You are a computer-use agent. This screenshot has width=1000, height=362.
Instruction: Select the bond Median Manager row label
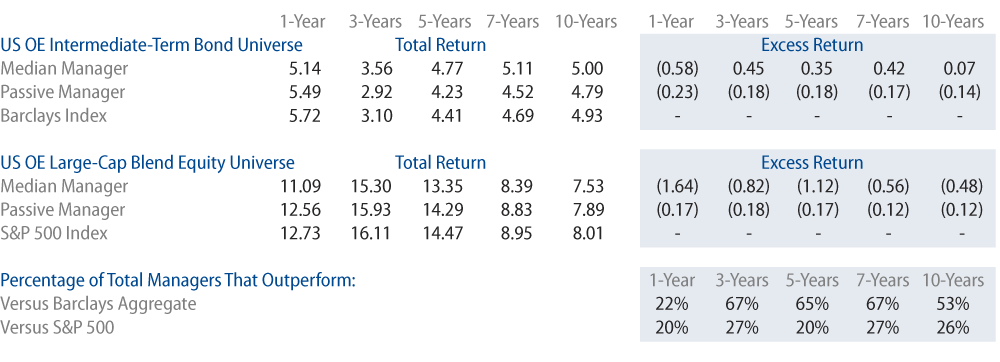pos(64,69)
